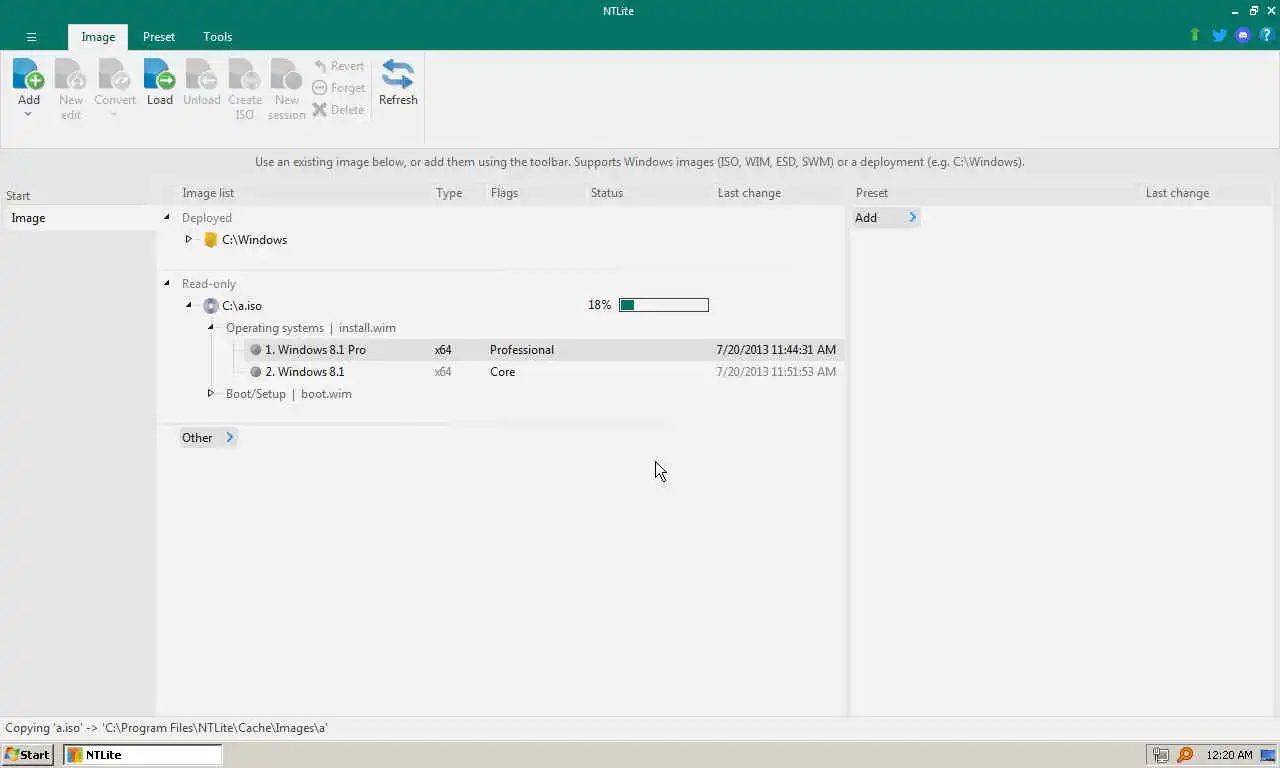
Task: Click the Add preset button
Action: (885, 217)
